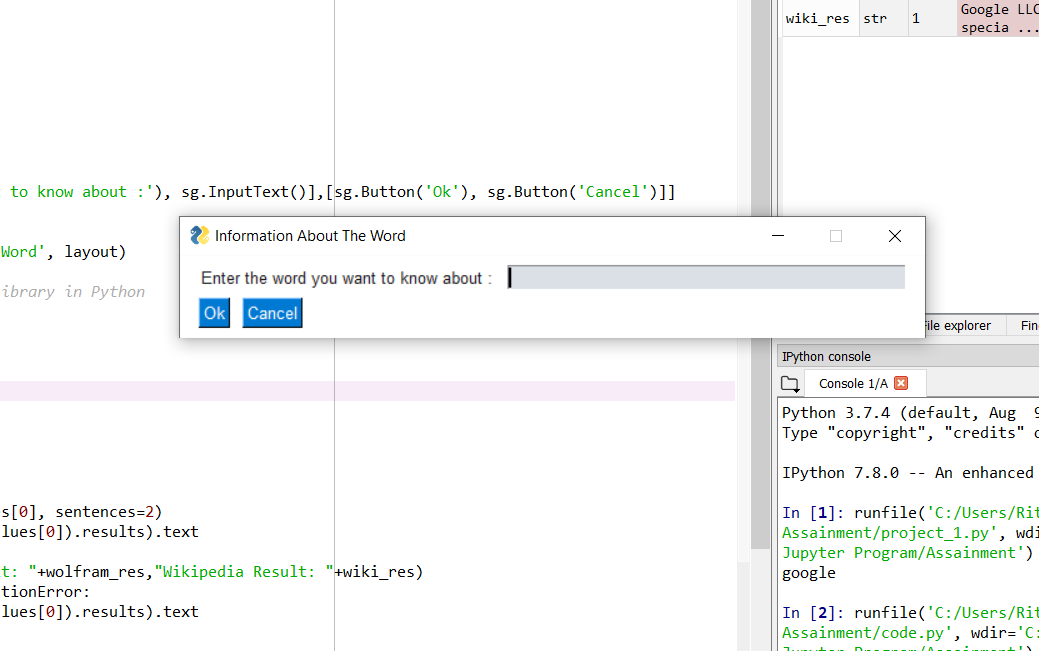The image size is (1039, 651).
Task: Click the 'Enter the word' dialog label
Action: 347,278
